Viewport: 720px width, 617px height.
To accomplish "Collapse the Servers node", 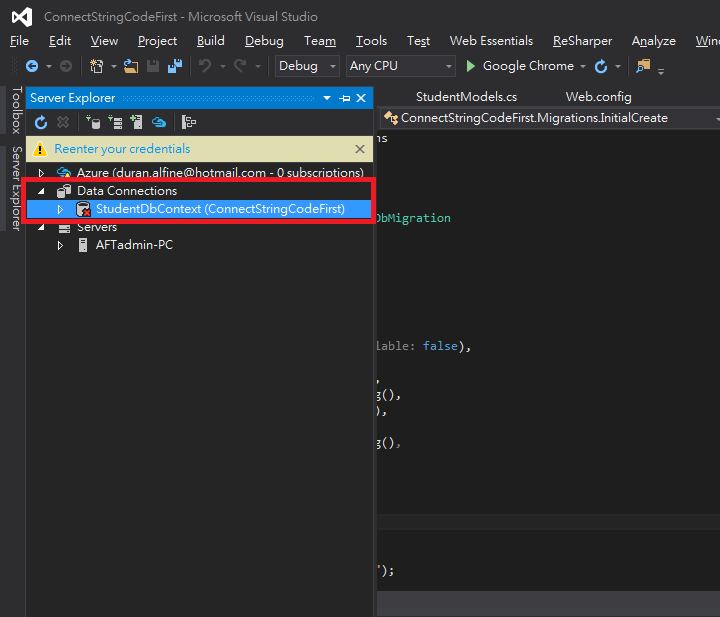I will tap(41, 227).
